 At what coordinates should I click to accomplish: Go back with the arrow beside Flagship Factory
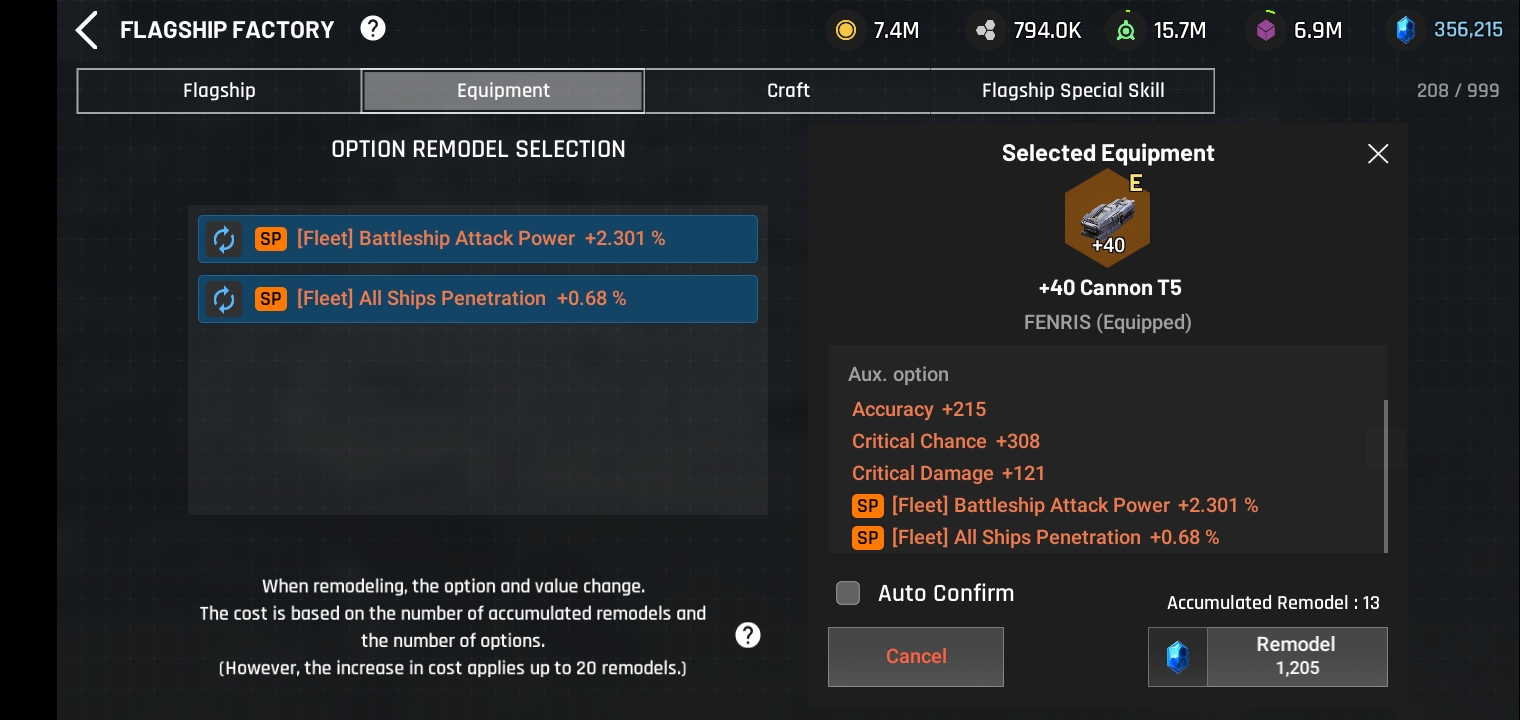87,30
